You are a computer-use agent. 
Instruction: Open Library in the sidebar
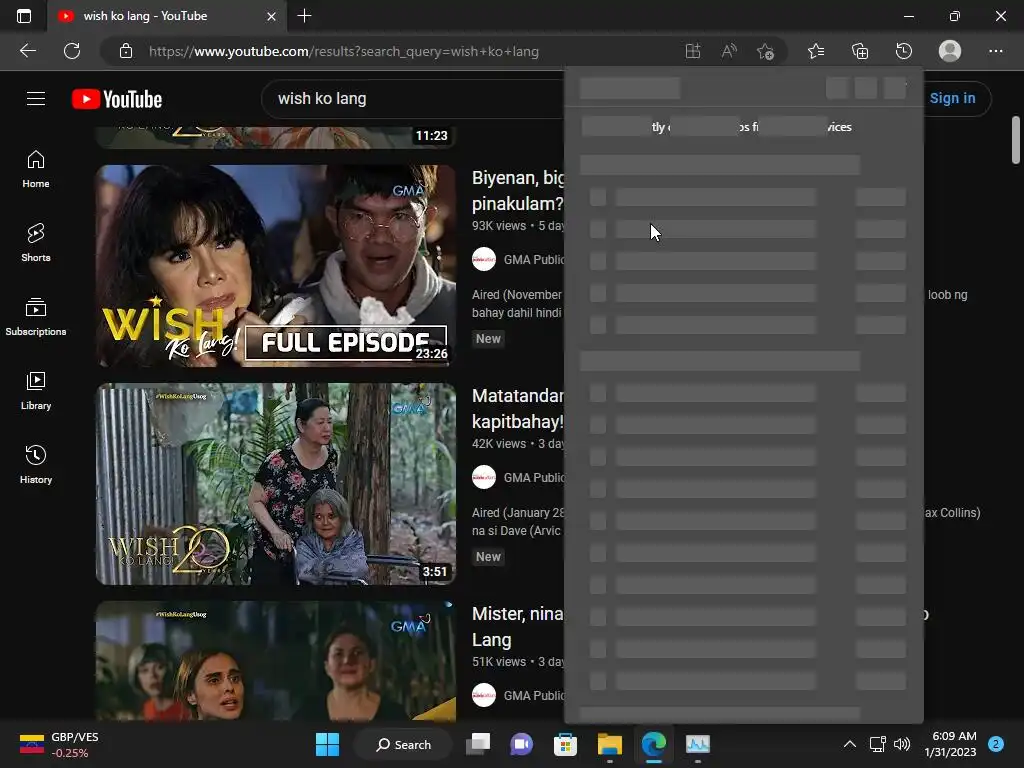pos(36,391)
